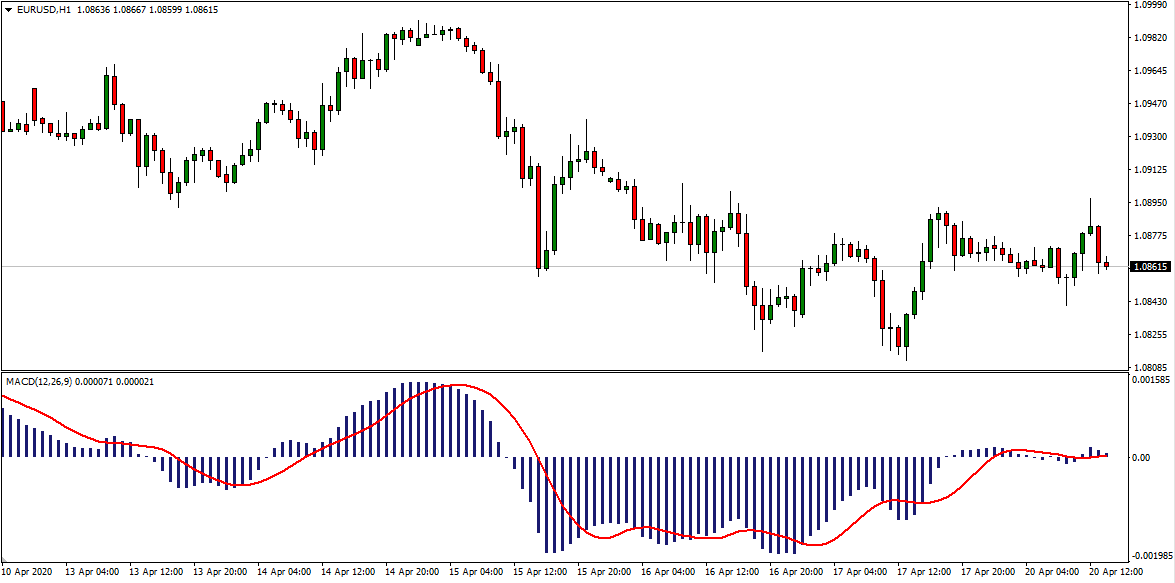Click the EURUSD,H1 symbol title text
Viewport: 1175px width, 583px height.
[x=42, y=9]
